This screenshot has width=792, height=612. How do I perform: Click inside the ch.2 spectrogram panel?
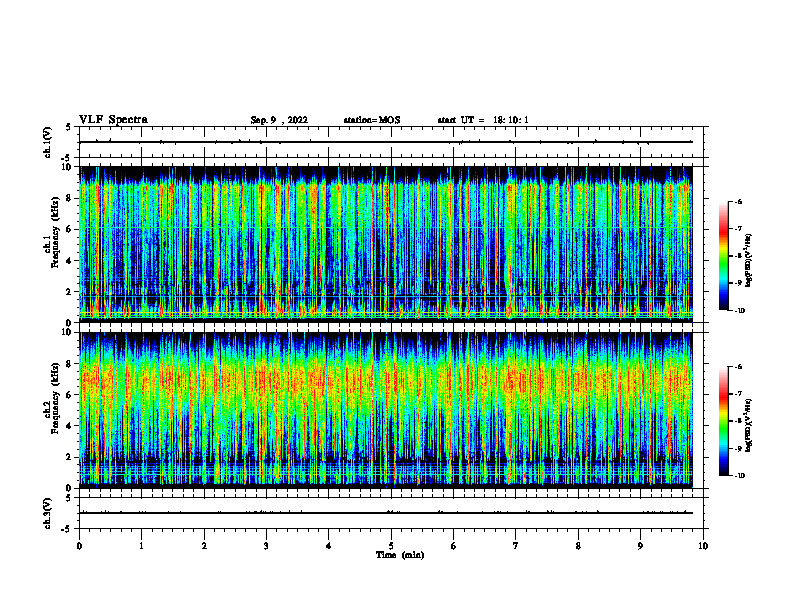pyautogui.click(x=386, y=410)
